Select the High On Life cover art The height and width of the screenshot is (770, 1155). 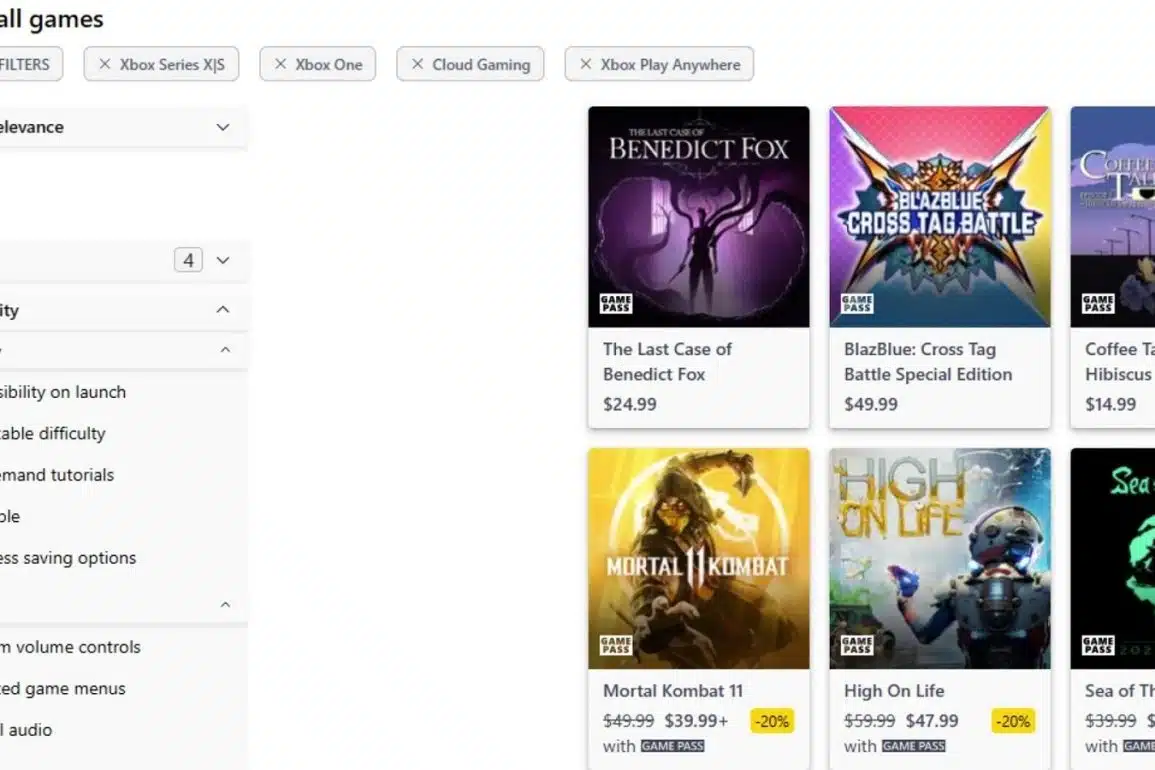coord(940,559)
